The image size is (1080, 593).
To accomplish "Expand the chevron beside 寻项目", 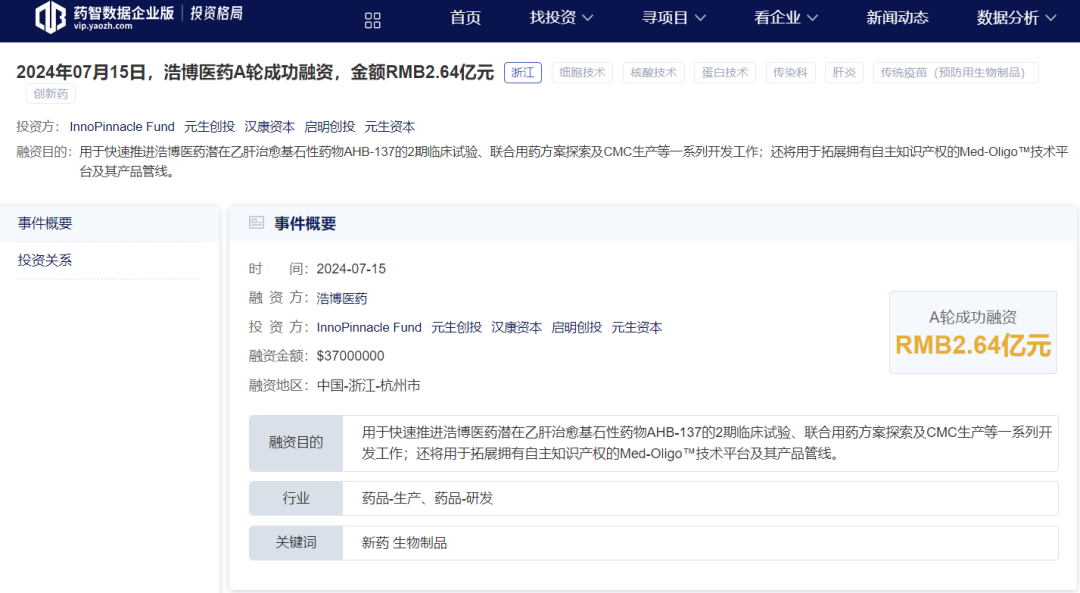I will [700, 19].
